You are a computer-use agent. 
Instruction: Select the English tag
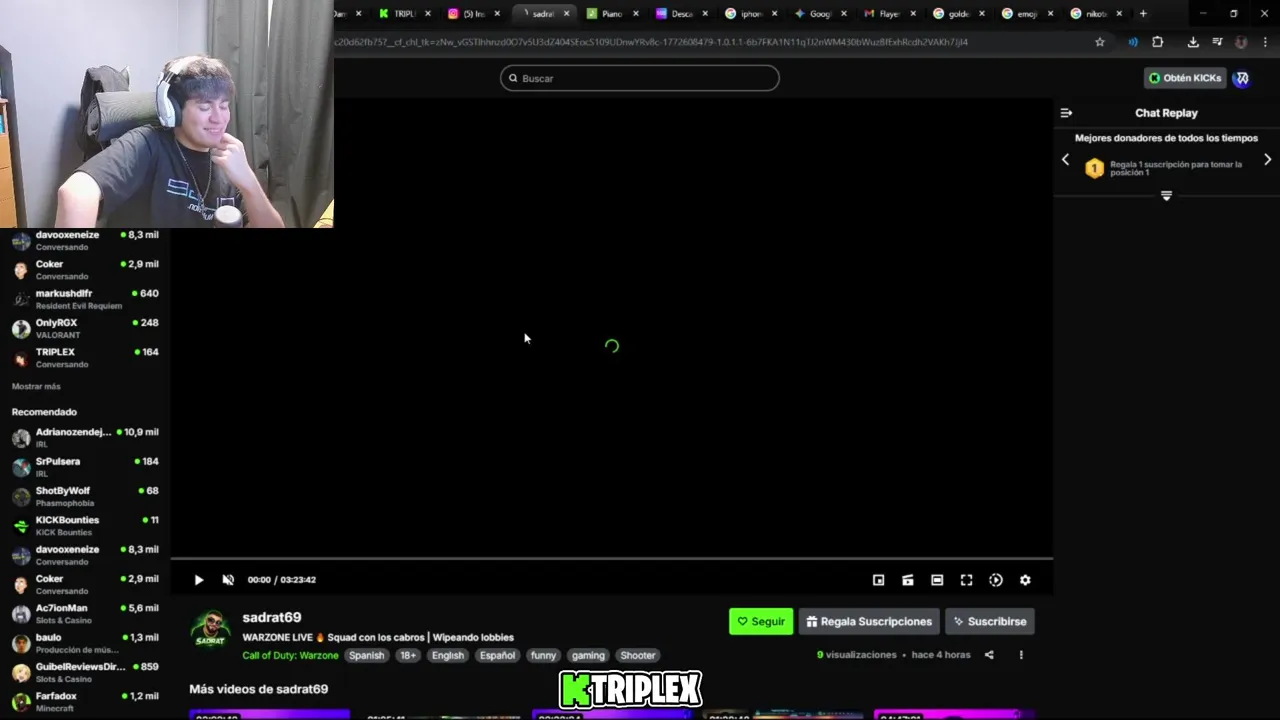point(448,656)
